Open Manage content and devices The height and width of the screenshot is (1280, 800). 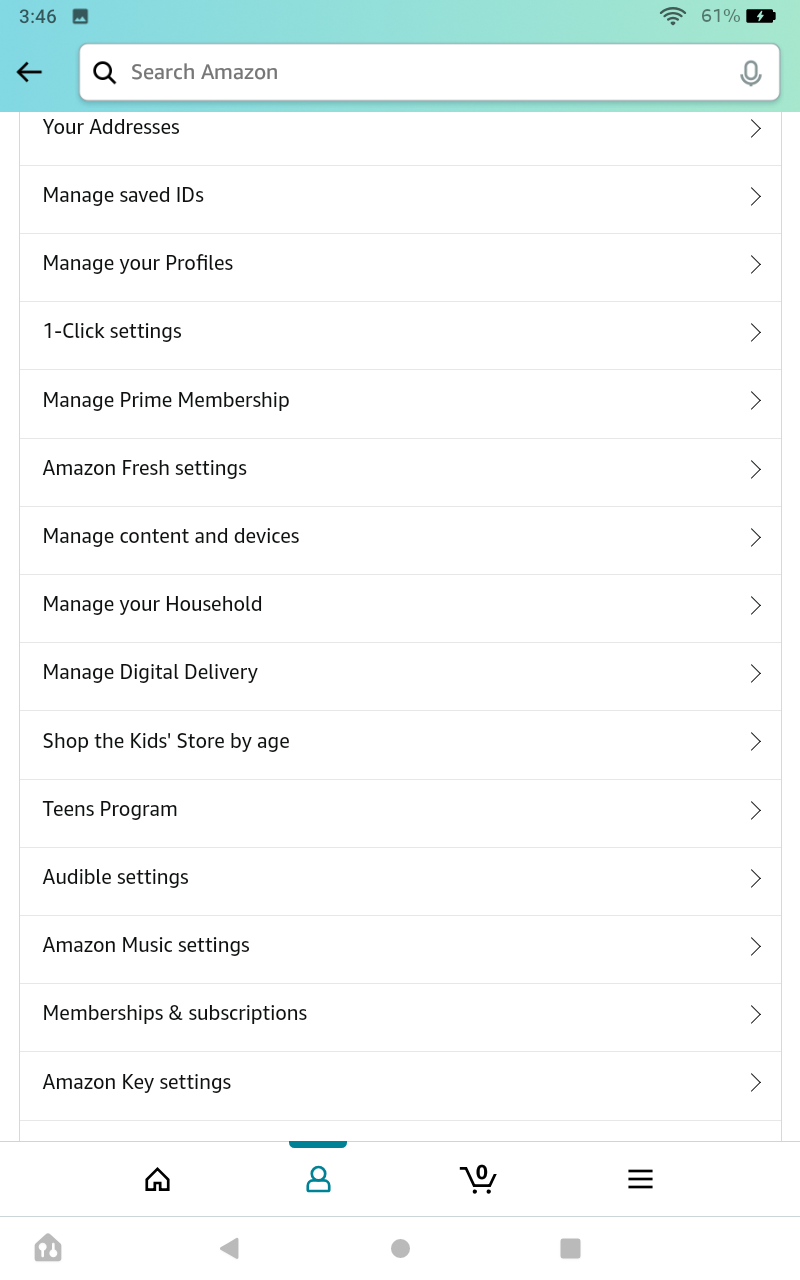pyautogui.click(x=171, y=537)
